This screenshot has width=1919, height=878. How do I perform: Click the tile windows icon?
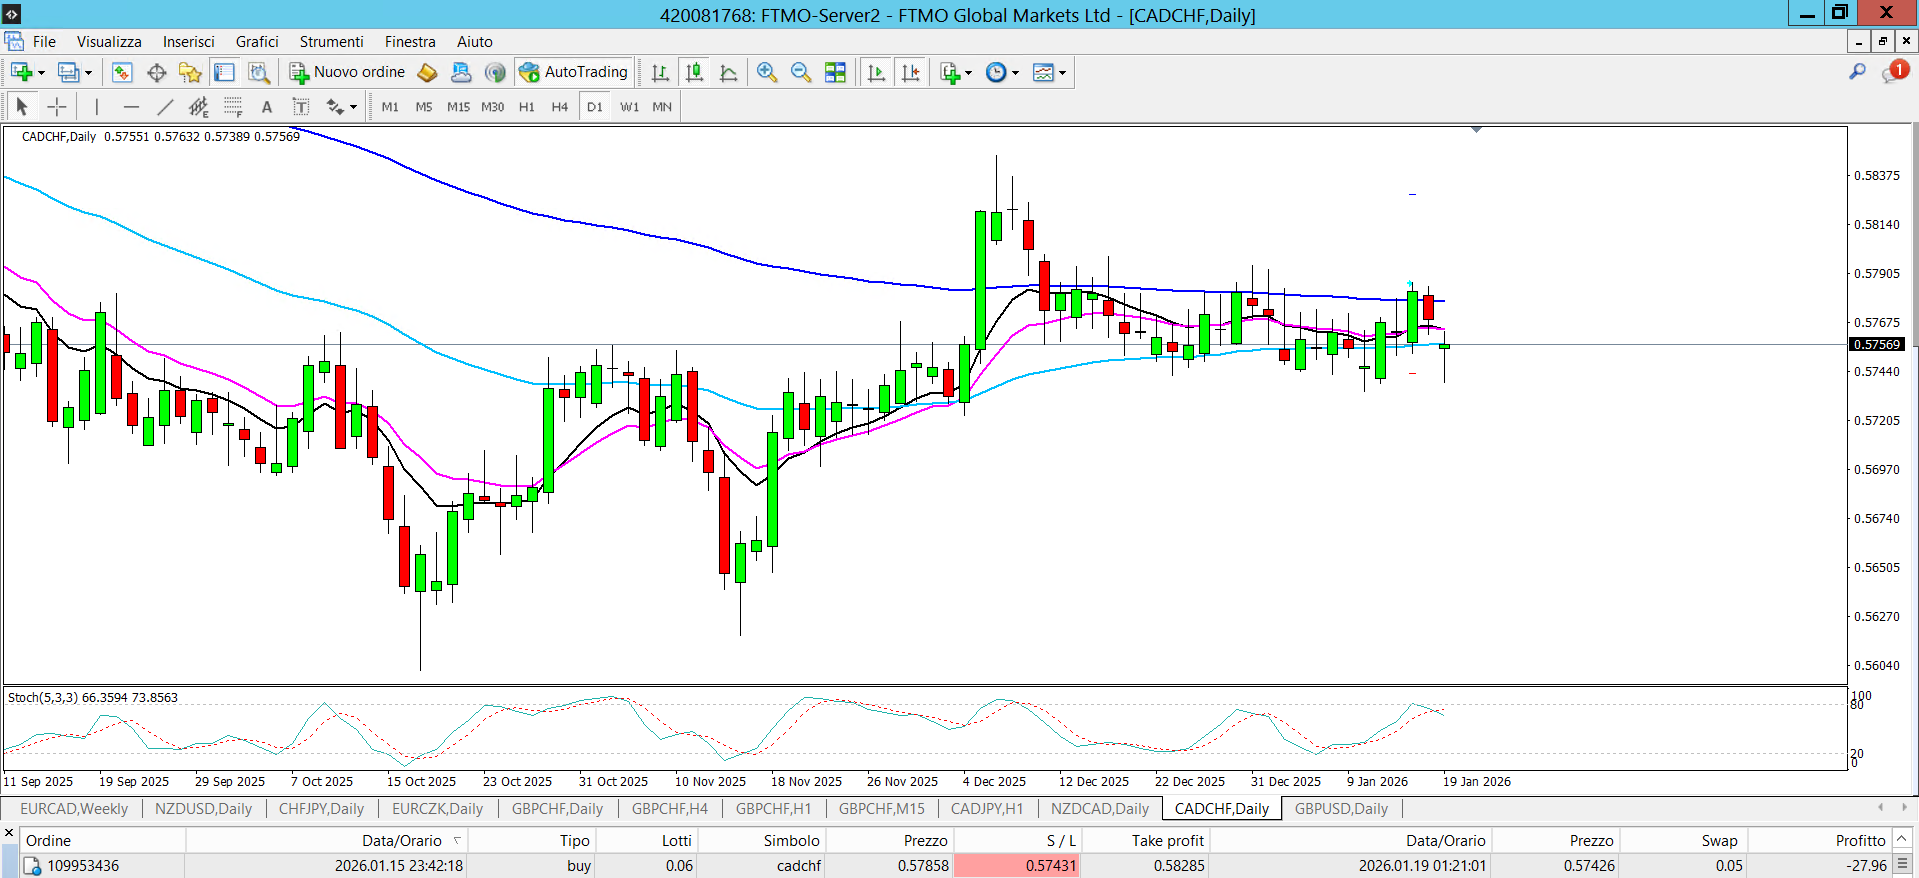tap(835, 72)
